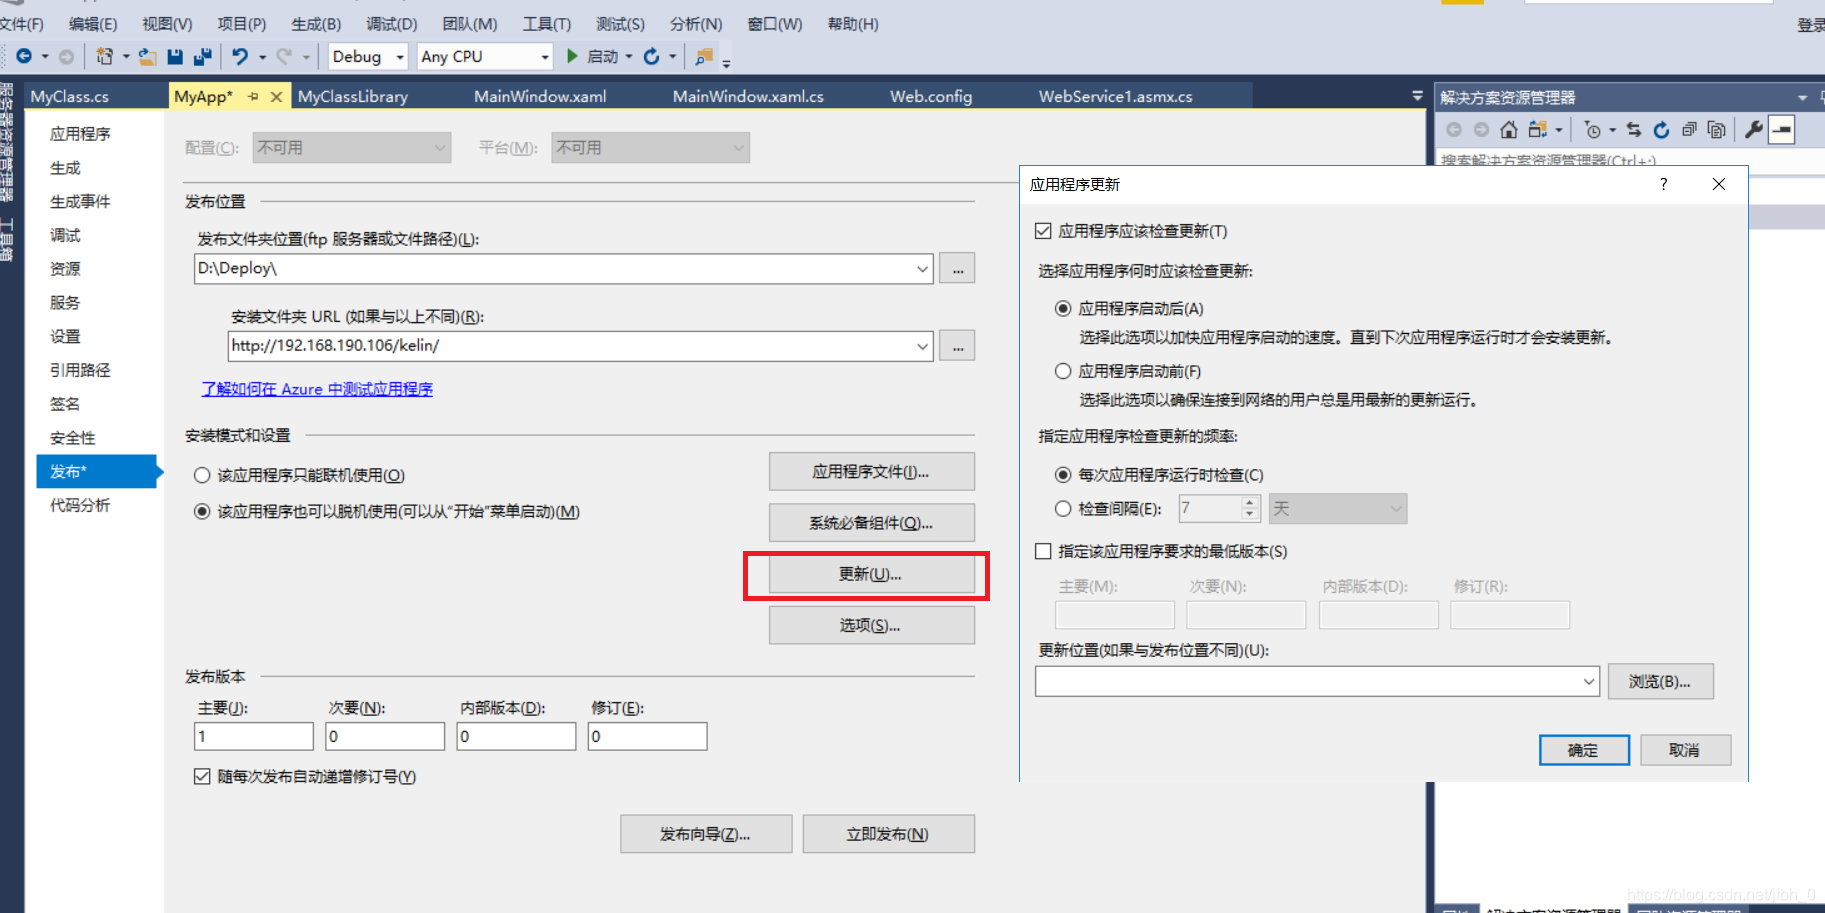This screenshot has height=913, width=1825.
Task: Undo the last action in the toolbar
Action: 240,57
